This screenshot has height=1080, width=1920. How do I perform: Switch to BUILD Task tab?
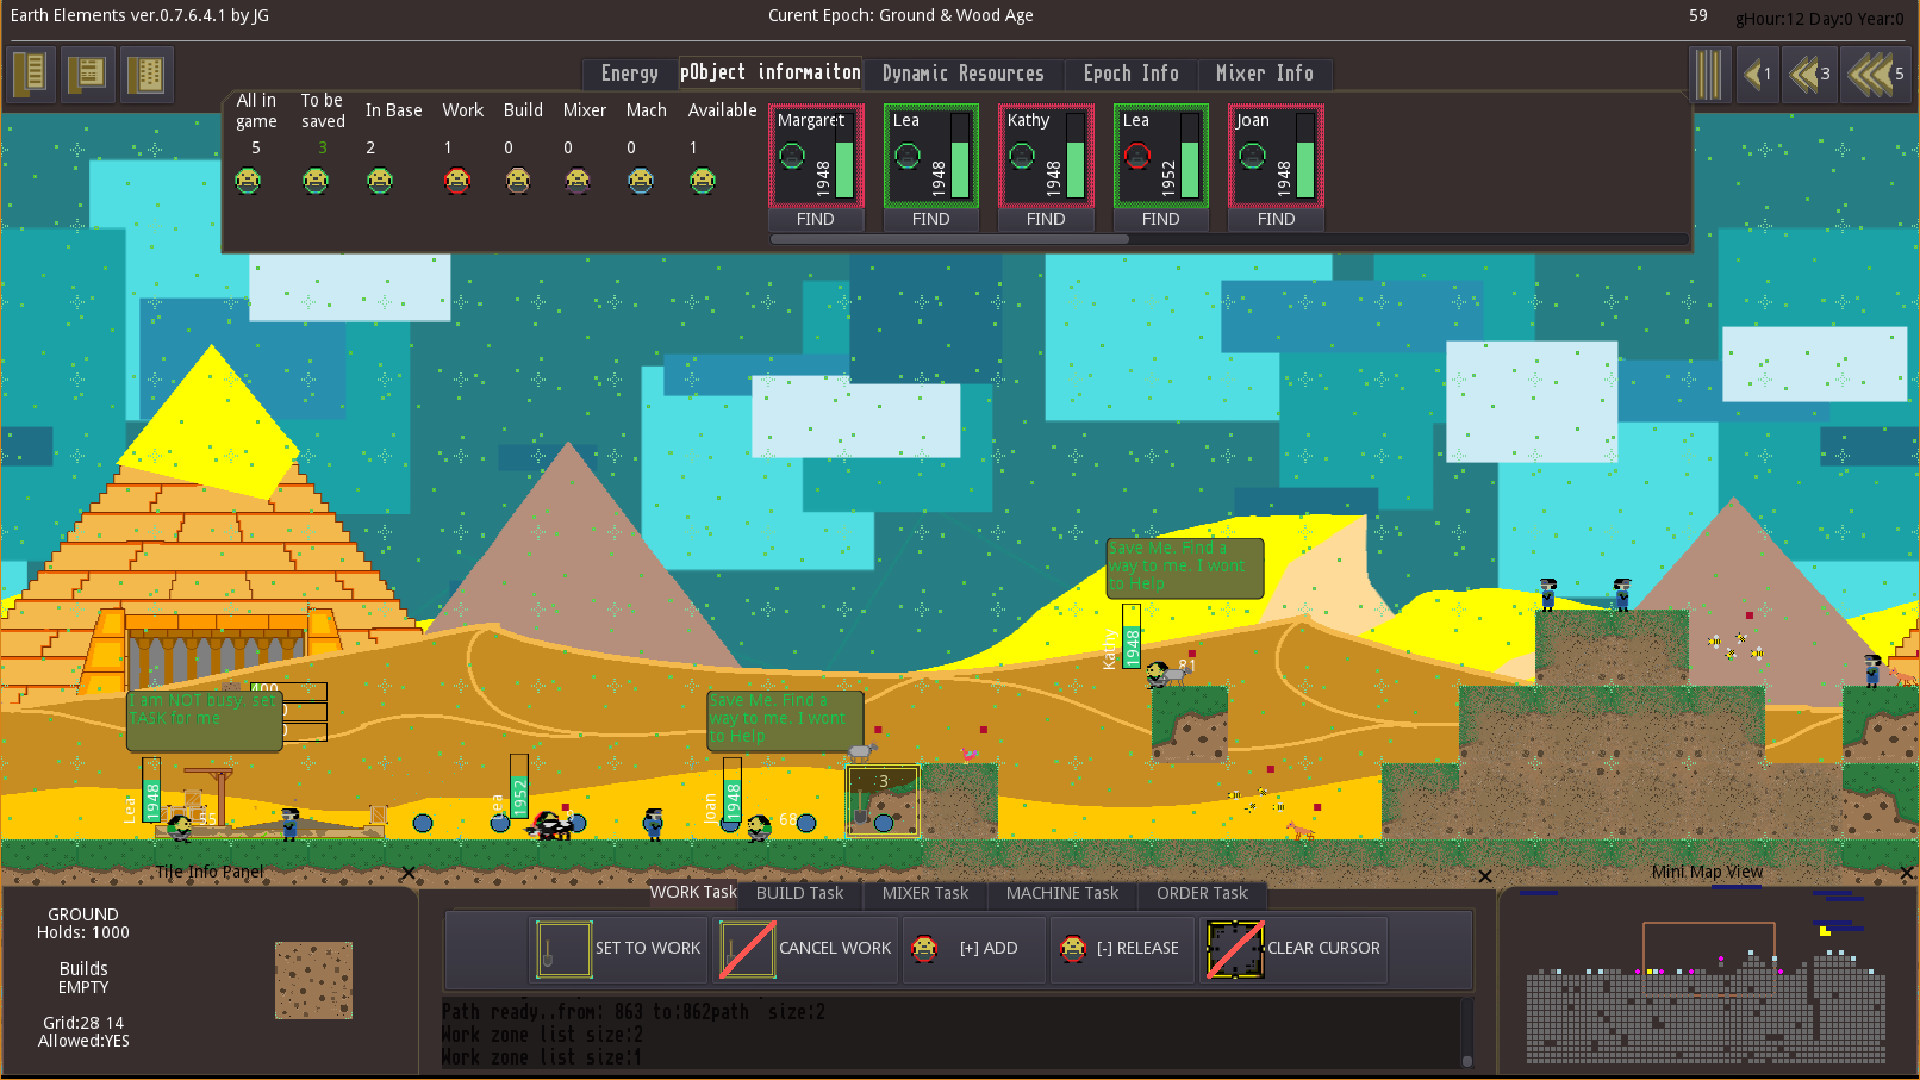click(x=799, y=893)
